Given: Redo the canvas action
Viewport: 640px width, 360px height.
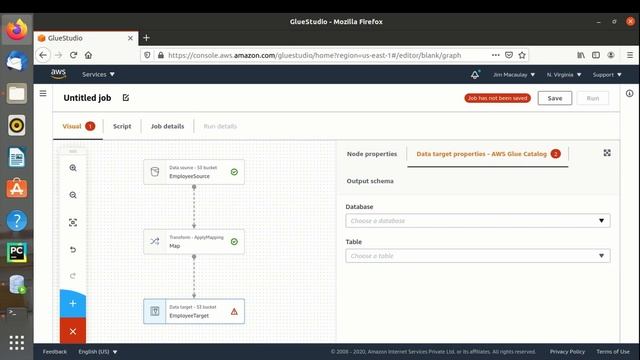Looking at the screenshot, I should [x=73, y=276].
